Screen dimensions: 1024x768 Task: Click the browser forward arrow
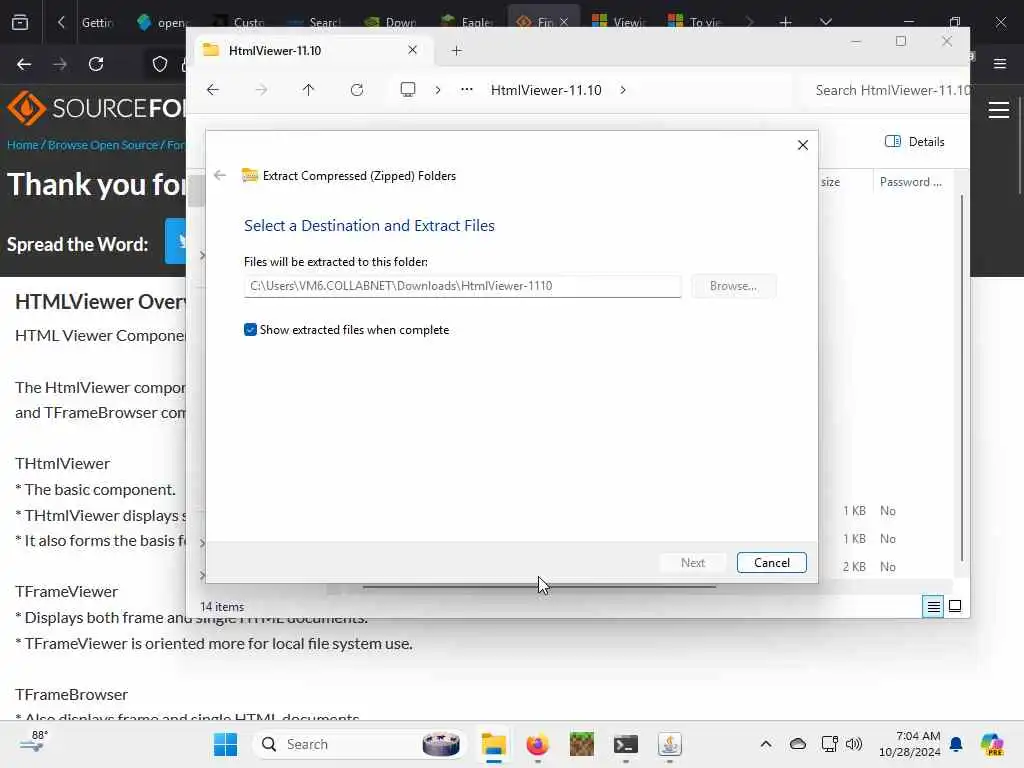(60, 64)
